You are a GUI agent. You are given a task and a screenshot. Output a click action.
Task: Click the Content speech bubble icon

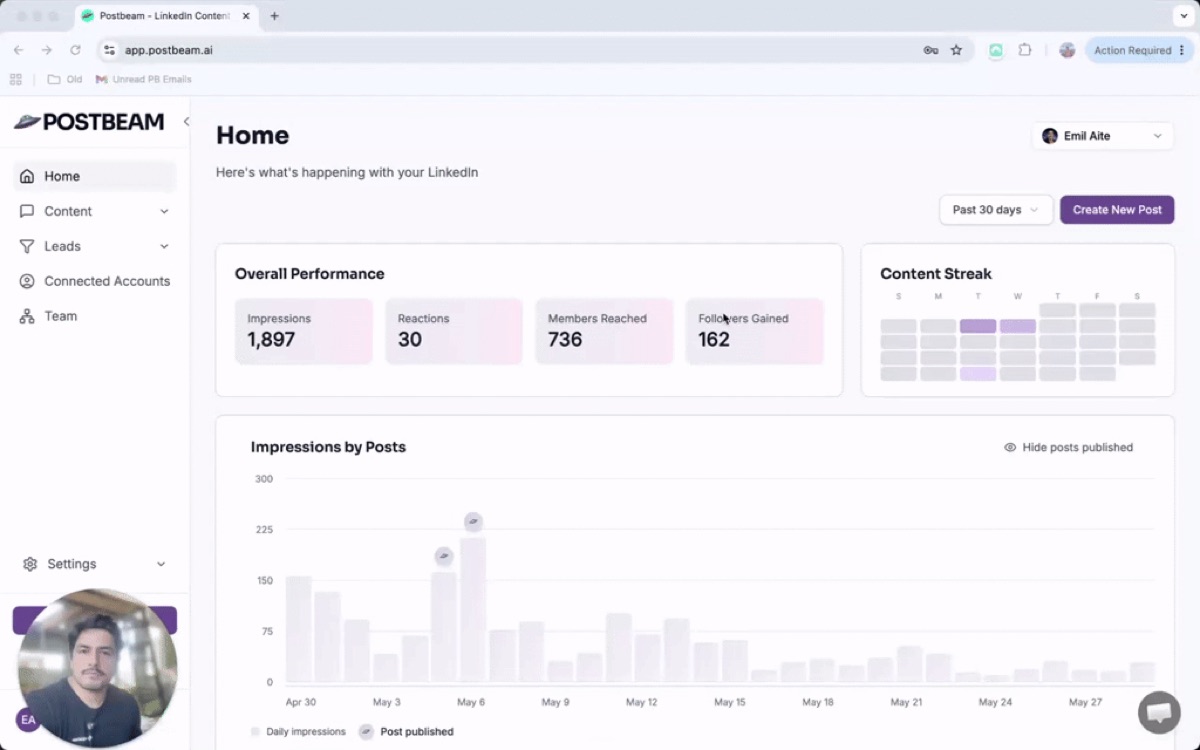click(27, 211)
